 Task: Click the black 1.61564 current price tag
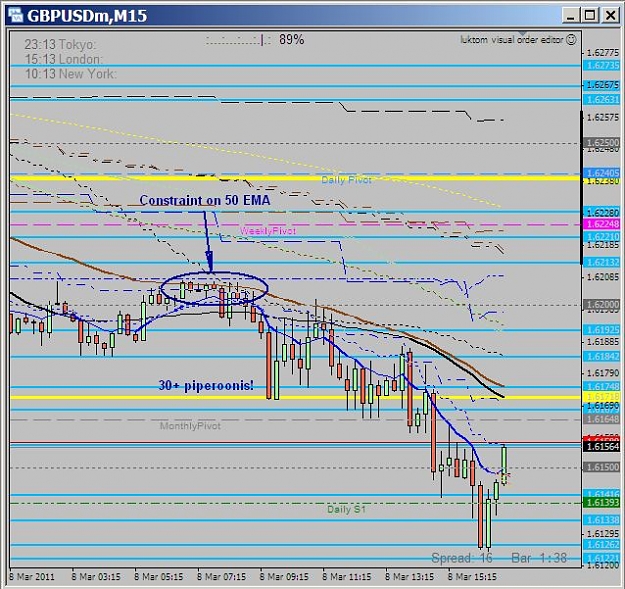click(x=601, y=446)
